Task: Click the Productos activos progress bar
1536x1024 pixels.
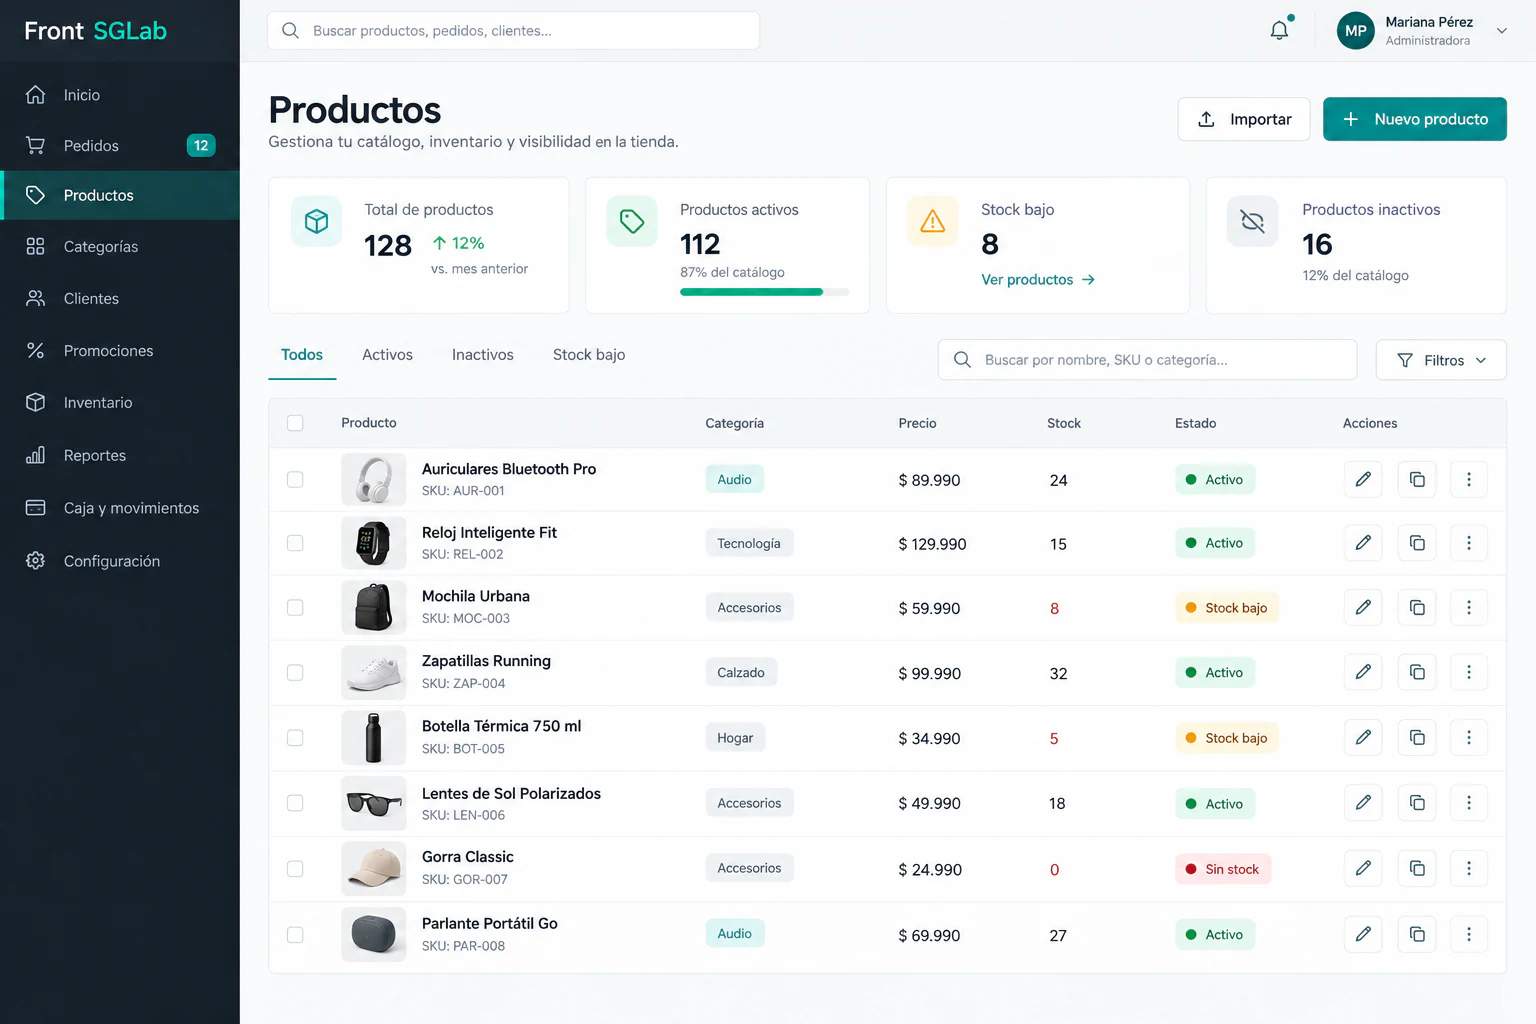Action: [x=764, y=292]
